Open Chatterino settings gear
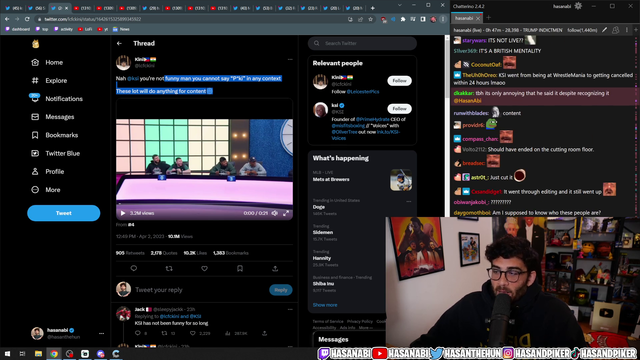The image size is (640, 360). (578, 6)
